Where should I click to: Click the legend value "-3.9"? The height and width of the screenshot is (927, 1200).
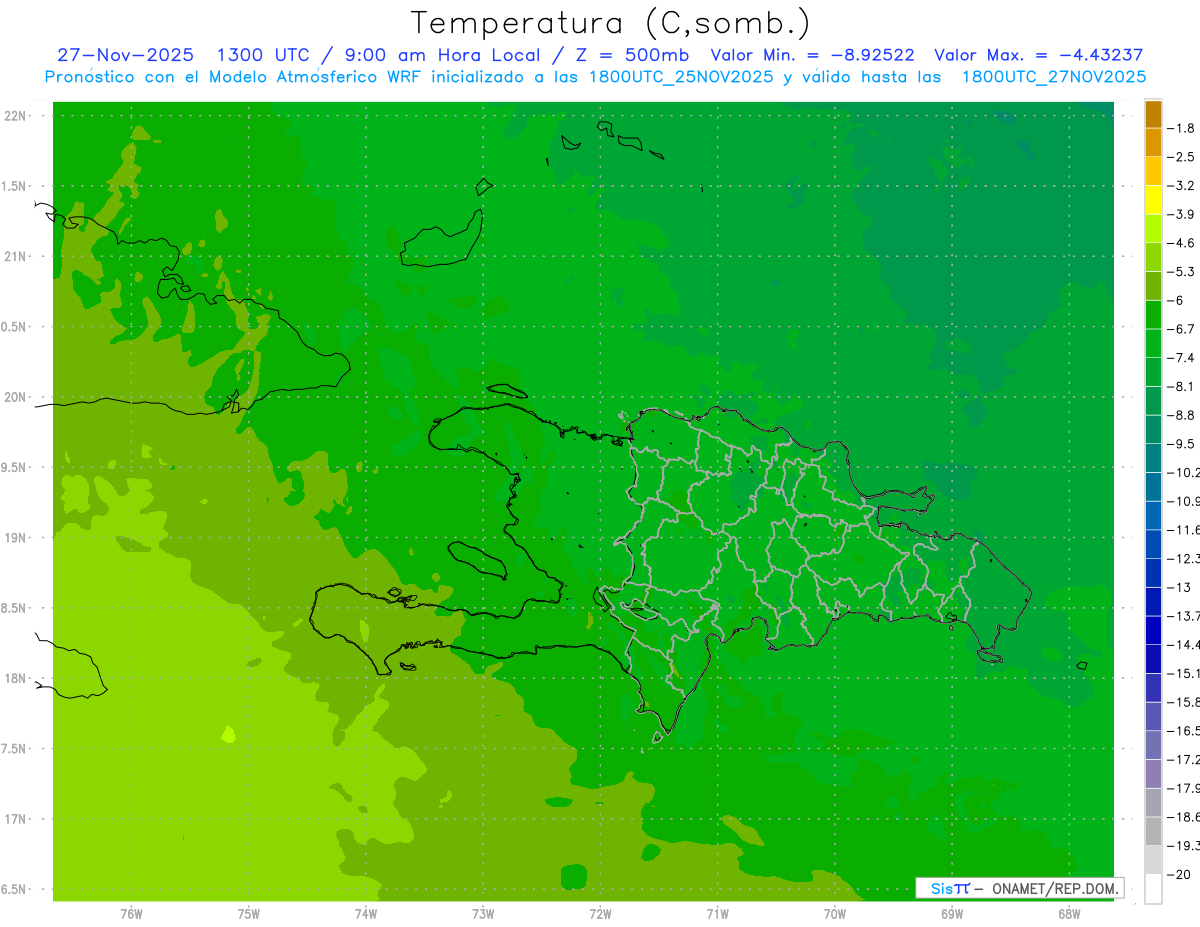click(1182, 214)
